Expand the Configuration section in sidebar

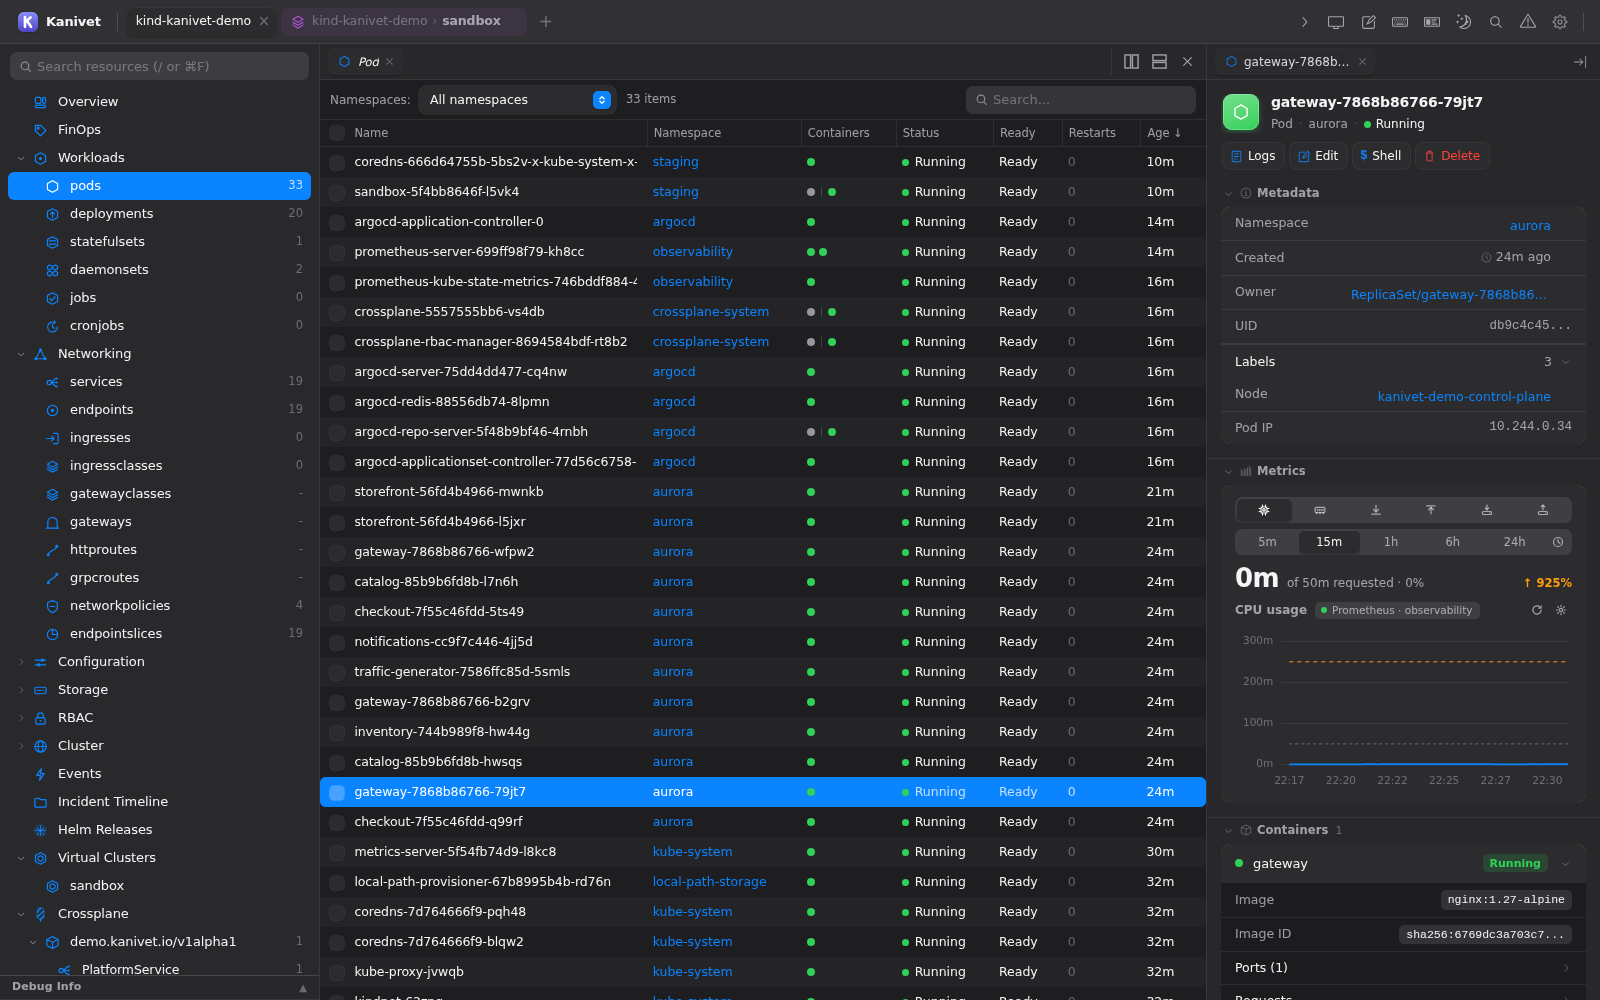21,662
